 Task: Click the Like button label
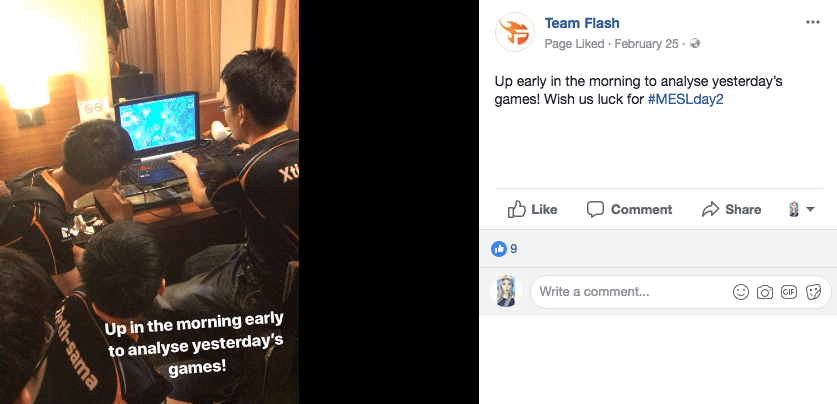pyautogui.click(x=544, y=210)
